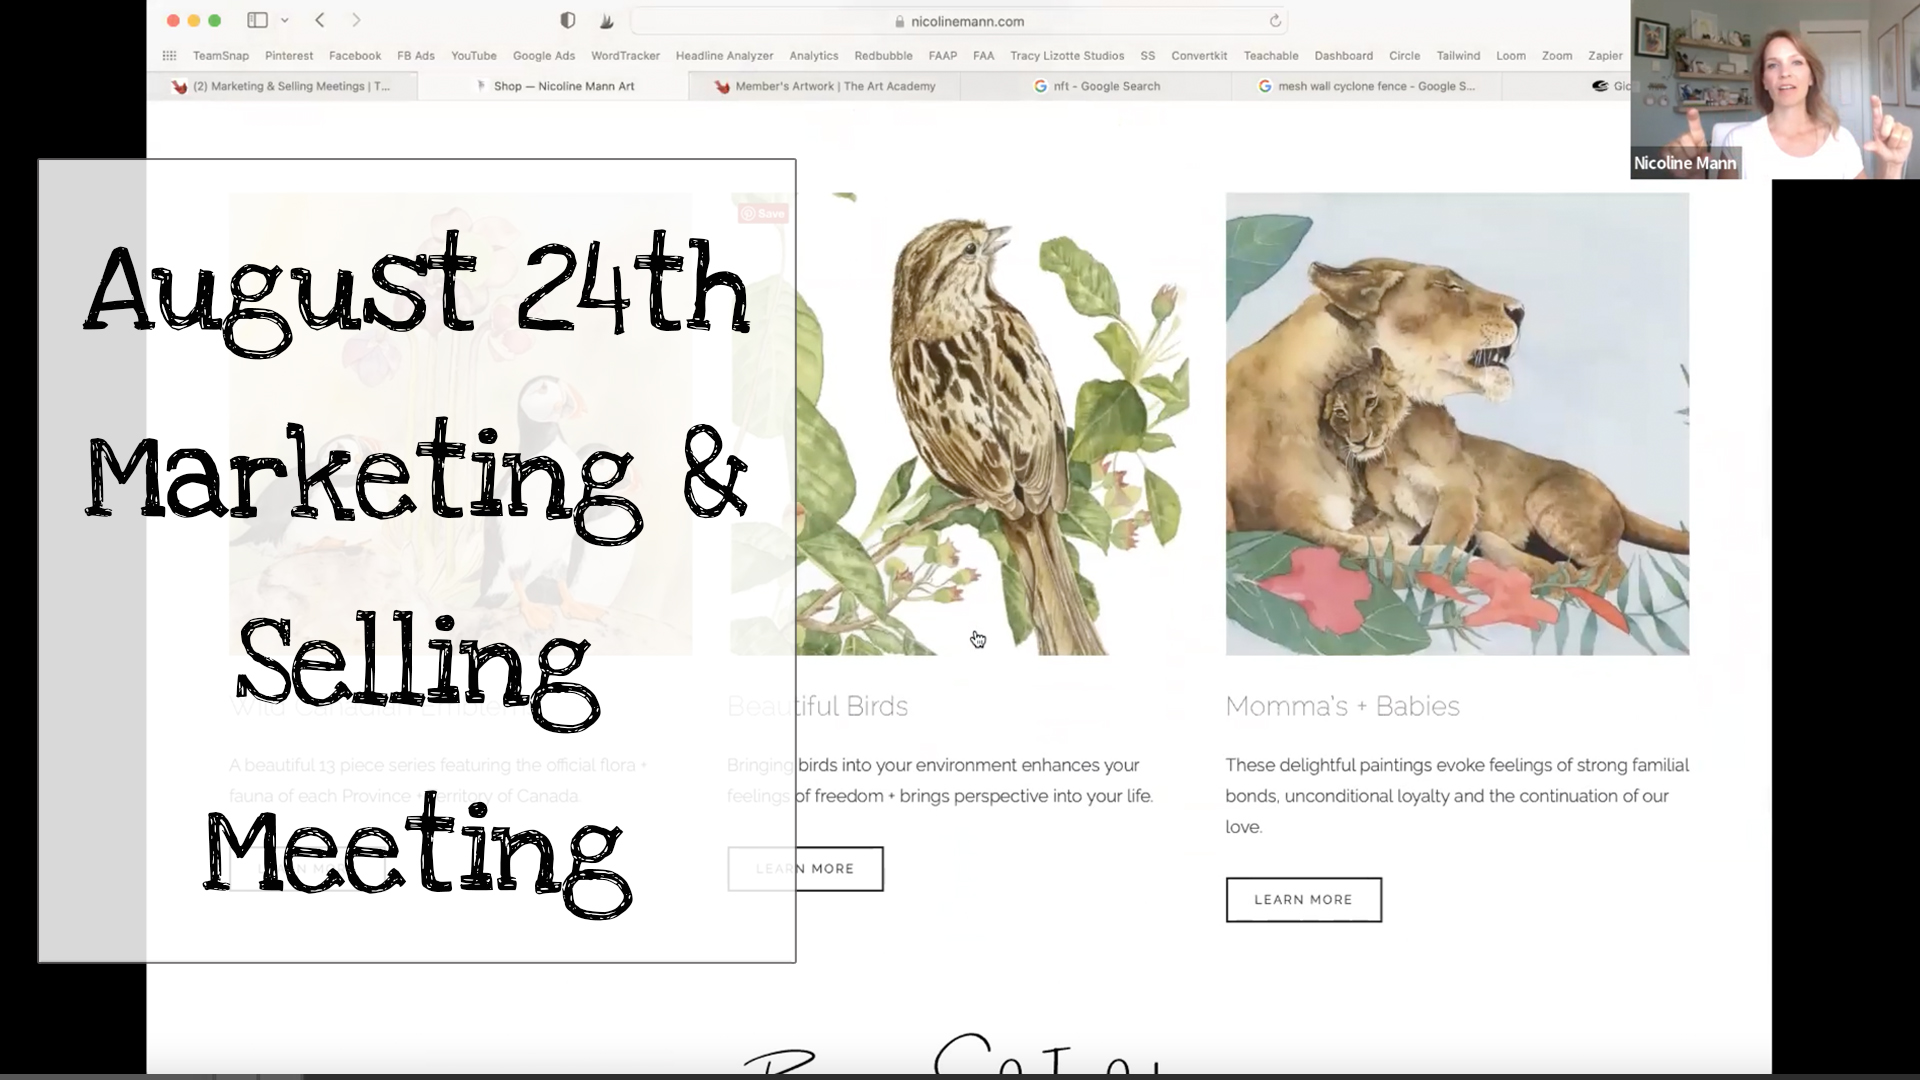This screenshot has height=1080, width=1920.
Task: Open the FAAP bookmark
Action: pos(943,56)
